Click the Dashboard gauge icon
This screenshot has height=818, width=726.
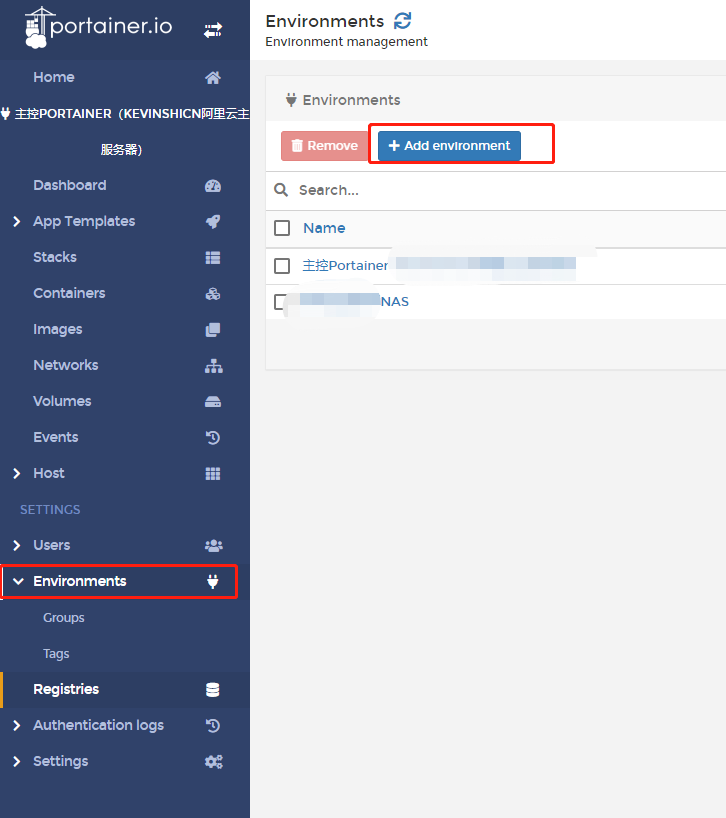(x=213, y=186)
